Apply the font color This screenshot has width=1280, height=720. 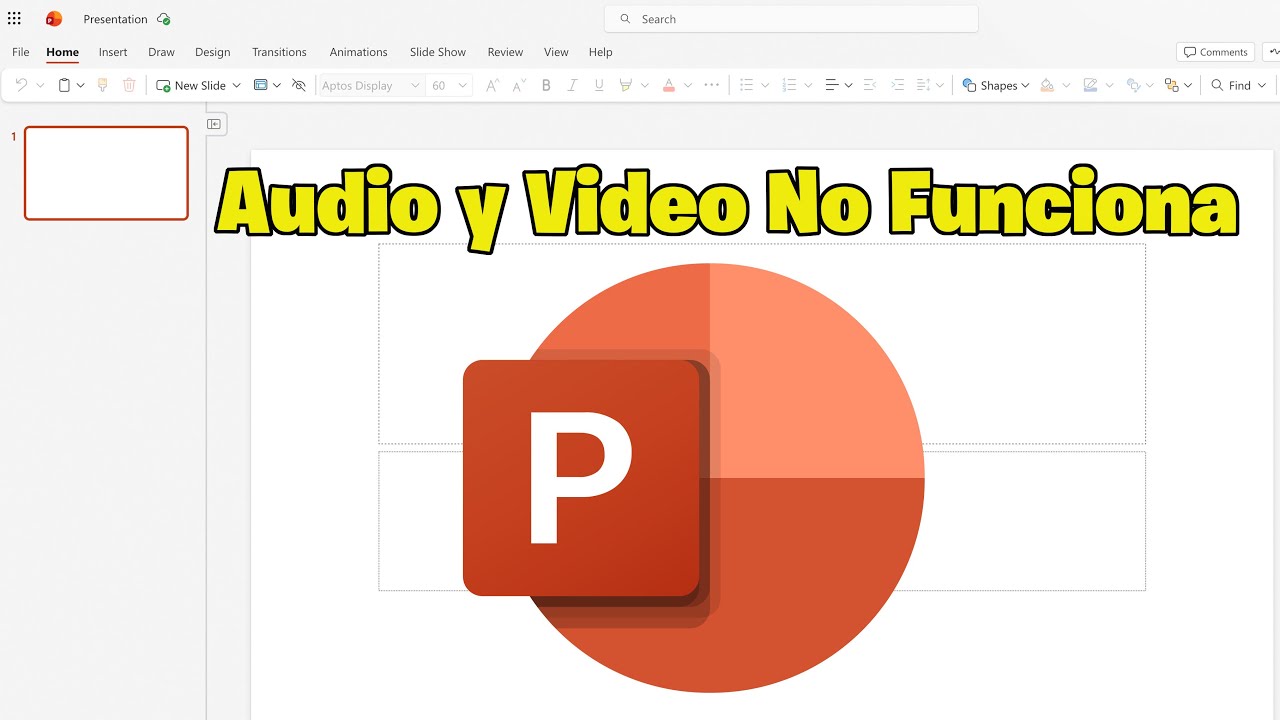(669, 85)
